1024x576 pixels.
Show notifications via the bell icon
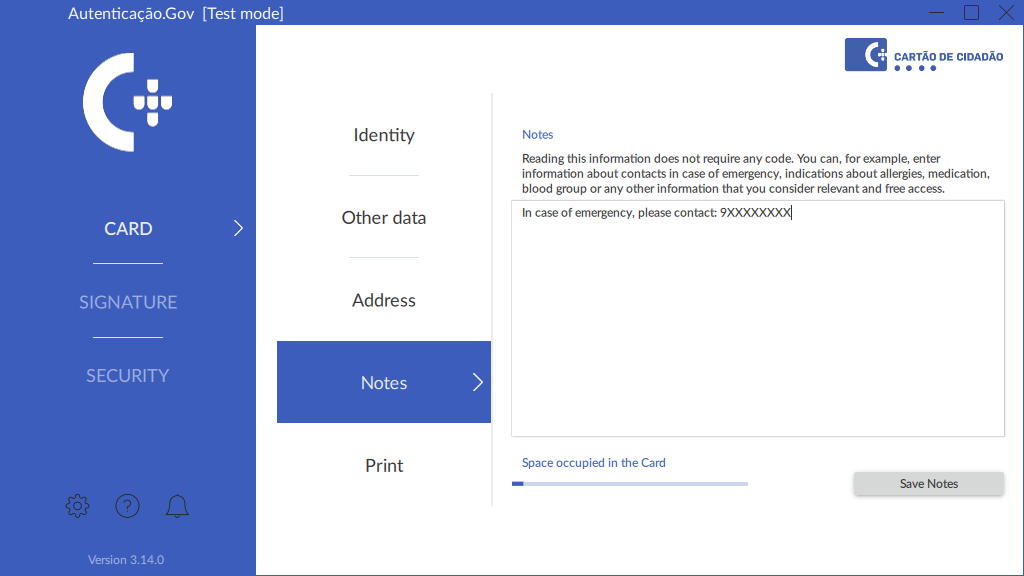177,506
